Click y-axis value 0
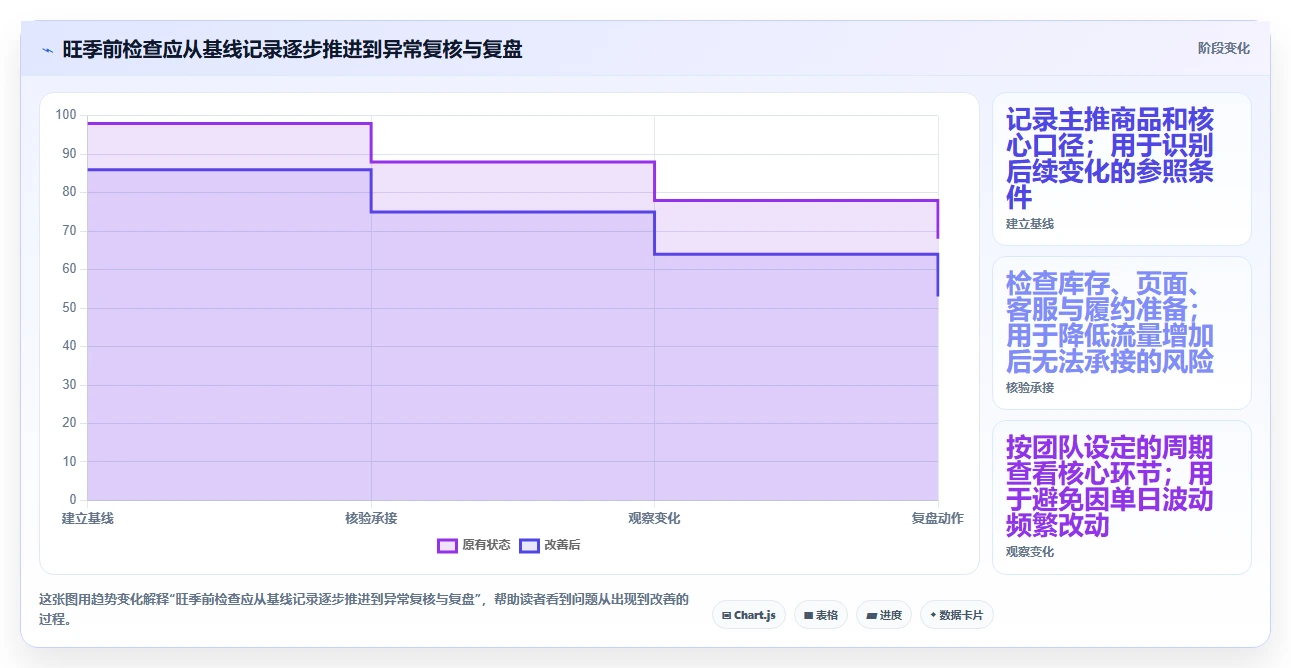 coord(73,499)
